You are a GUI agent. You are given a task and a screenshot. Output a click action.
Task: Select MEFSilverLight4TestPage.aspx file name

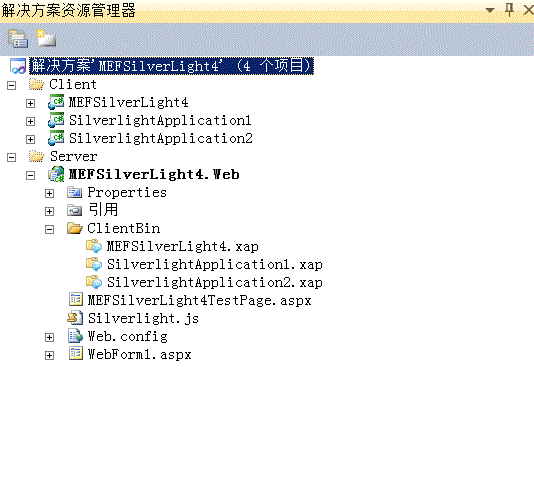click(x=200, y=301)
